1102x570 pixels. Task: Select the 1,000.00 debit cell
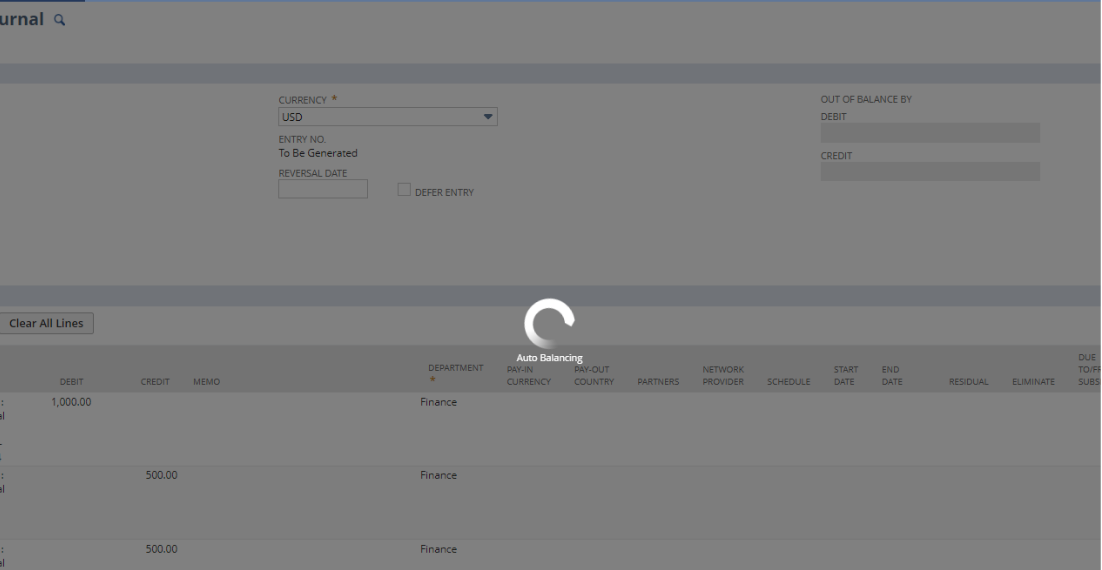pyautogui.click(x=71, y=402)
